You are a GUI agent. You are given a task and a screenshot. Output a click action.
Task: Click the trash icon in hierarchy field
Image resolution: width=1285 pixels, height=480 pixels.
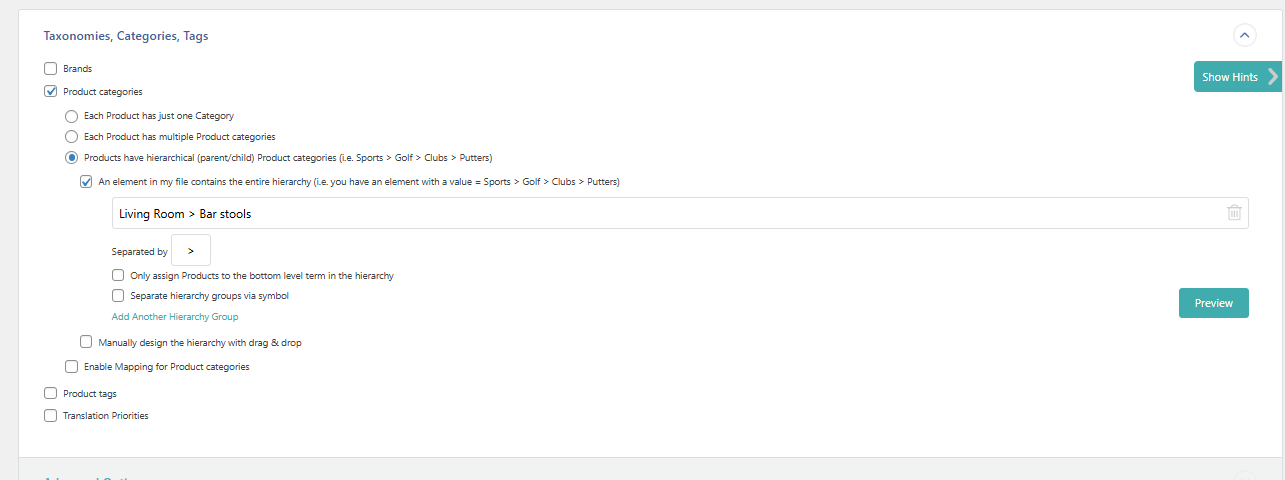[x=1234, y=213]
